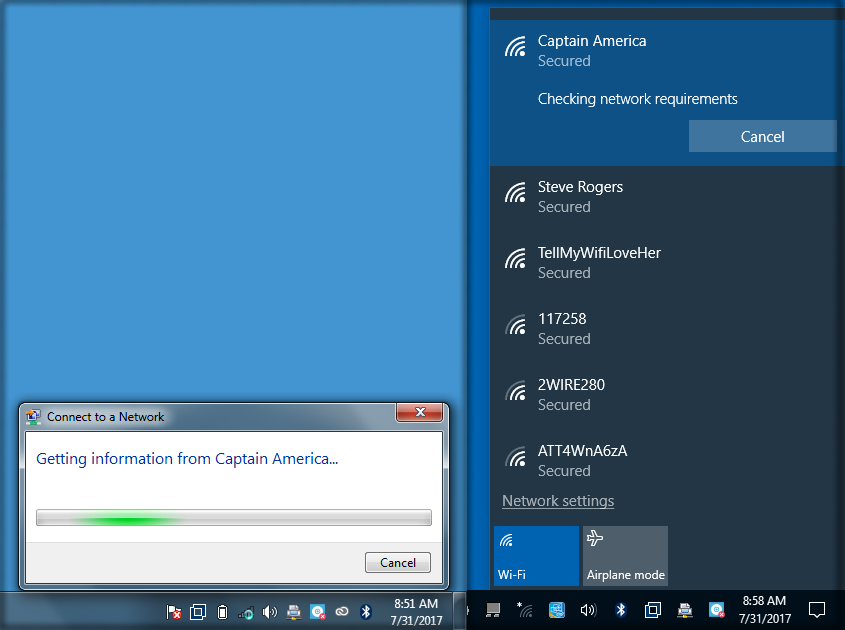Image resolution: width=845 pixels, height=630 pixels.
Task: Cancel connecting under Checking network requirements
Action: click(762, 137)
